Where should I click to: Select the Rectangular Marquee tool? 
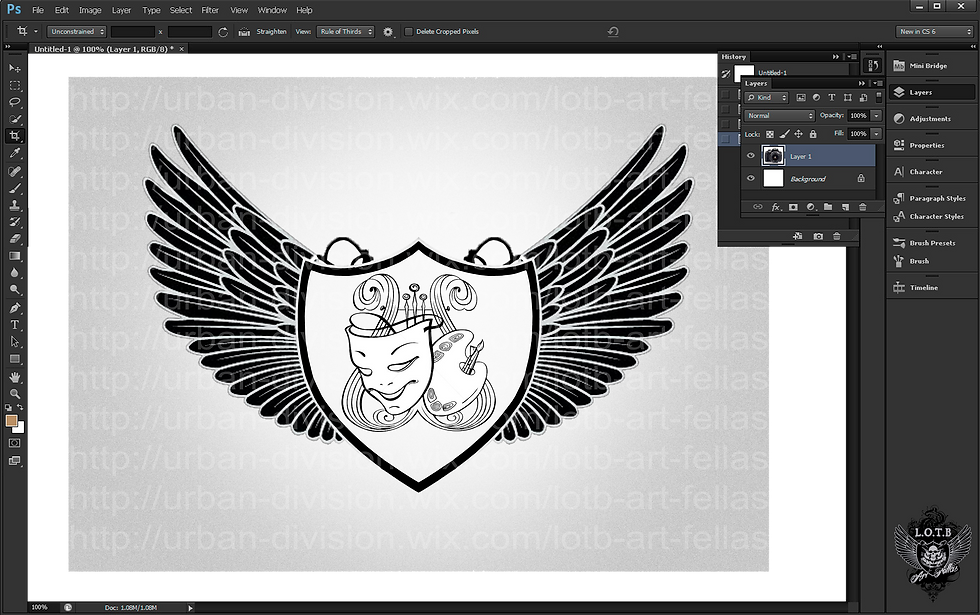pyautogui.click(x=15, y=85)
